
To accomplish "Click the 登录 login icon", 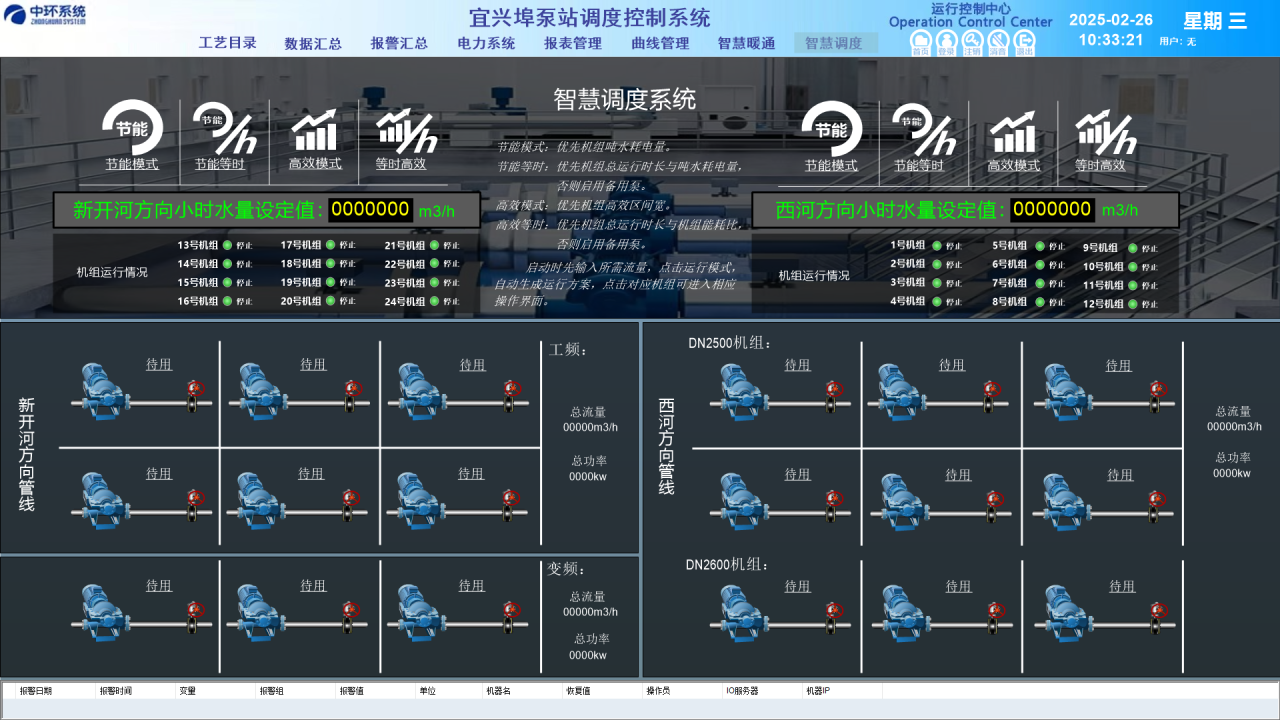I will tap(946, 42).
